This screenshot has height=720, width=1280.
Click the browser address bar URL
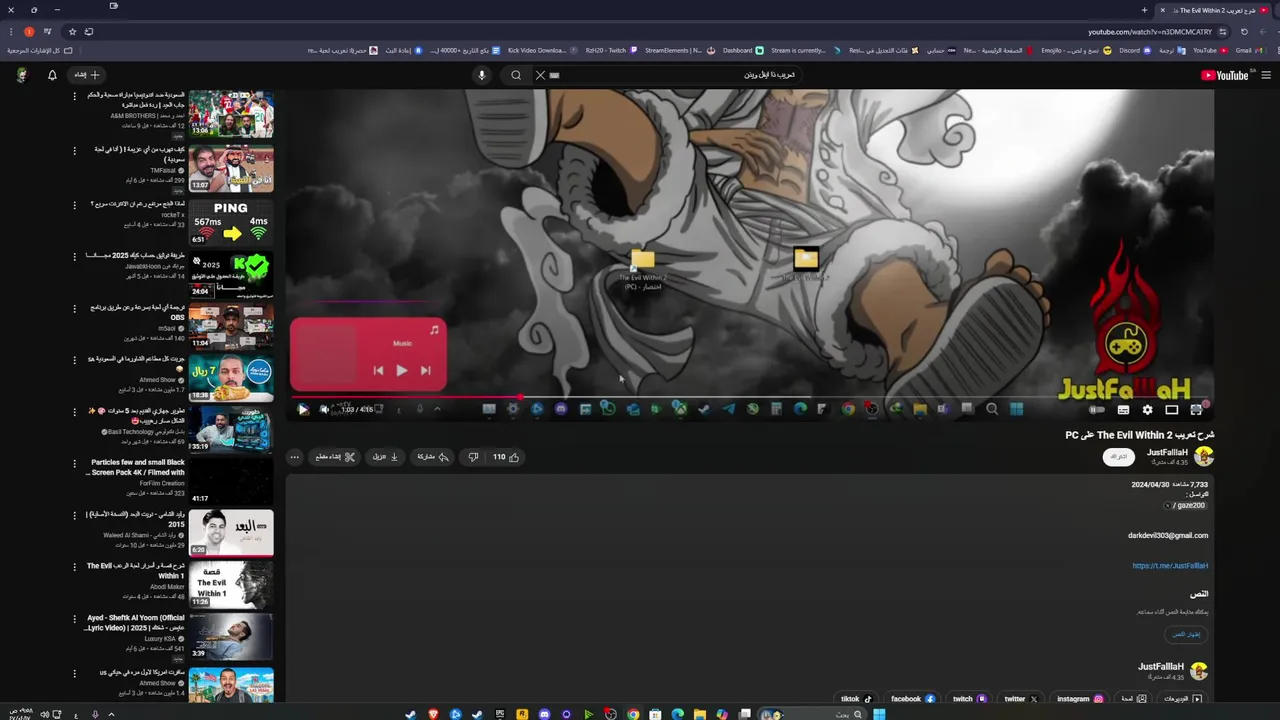[1149, 32]
